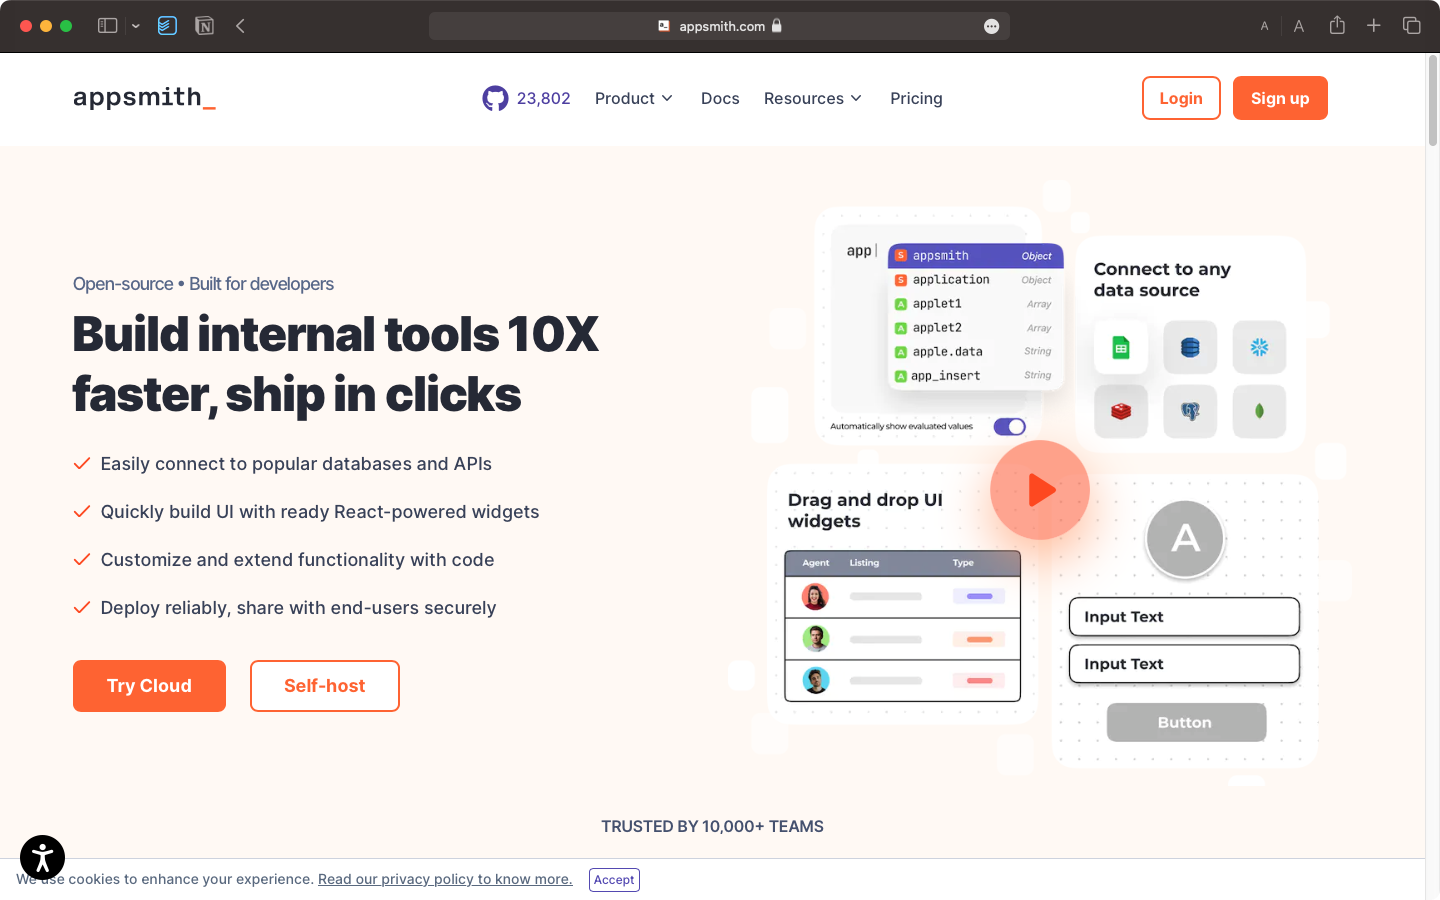Click the appsmith logo
1440x900 pixels.
[x=144, y=98]
